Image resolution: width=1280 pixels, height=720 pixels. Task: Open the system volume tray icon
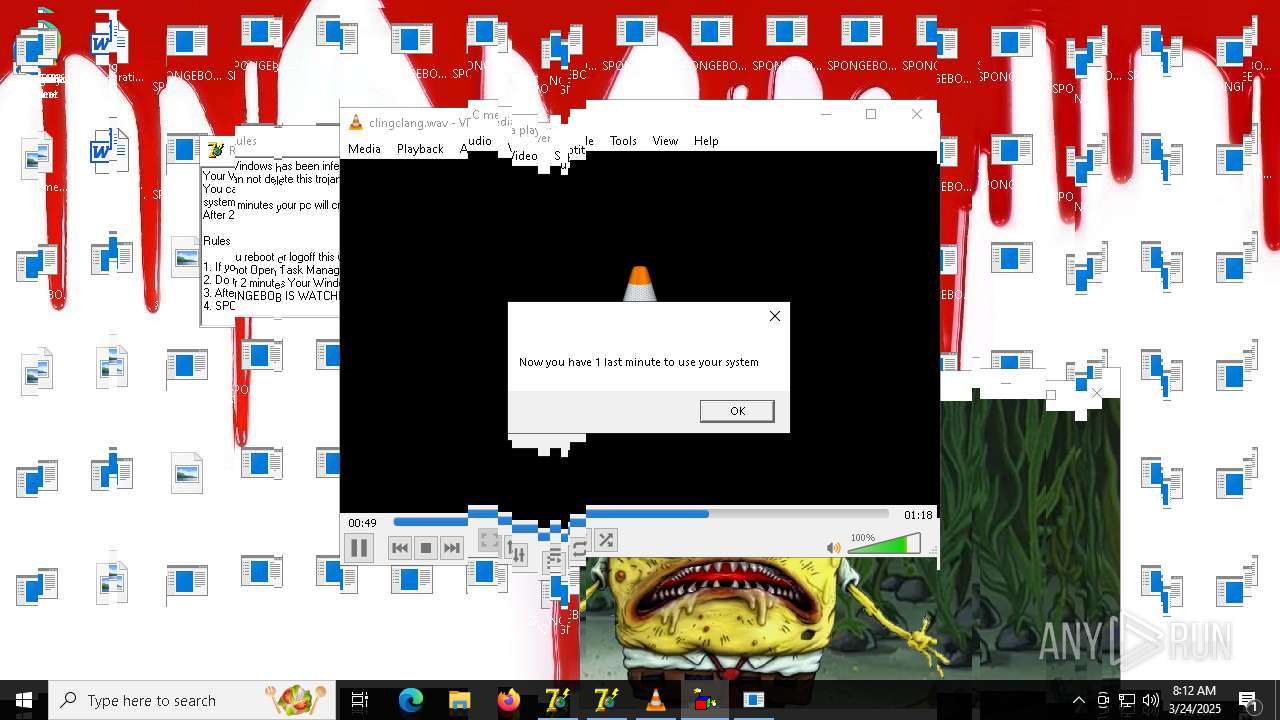(x=1151, y=700)
